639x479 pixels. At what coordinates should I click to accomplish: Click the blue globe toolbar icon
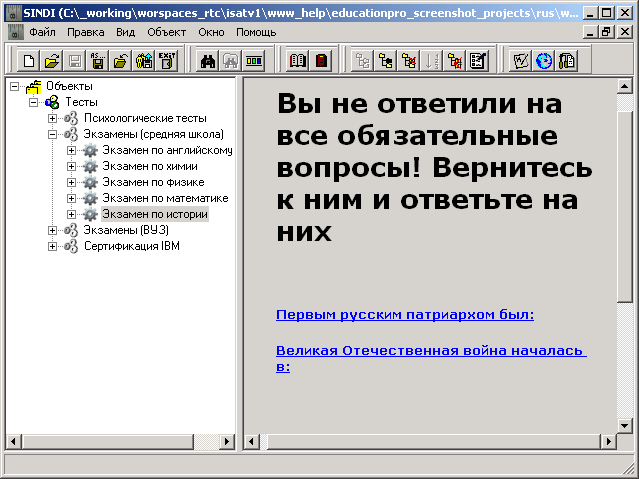pyautogui.click(x=544, y=60)
